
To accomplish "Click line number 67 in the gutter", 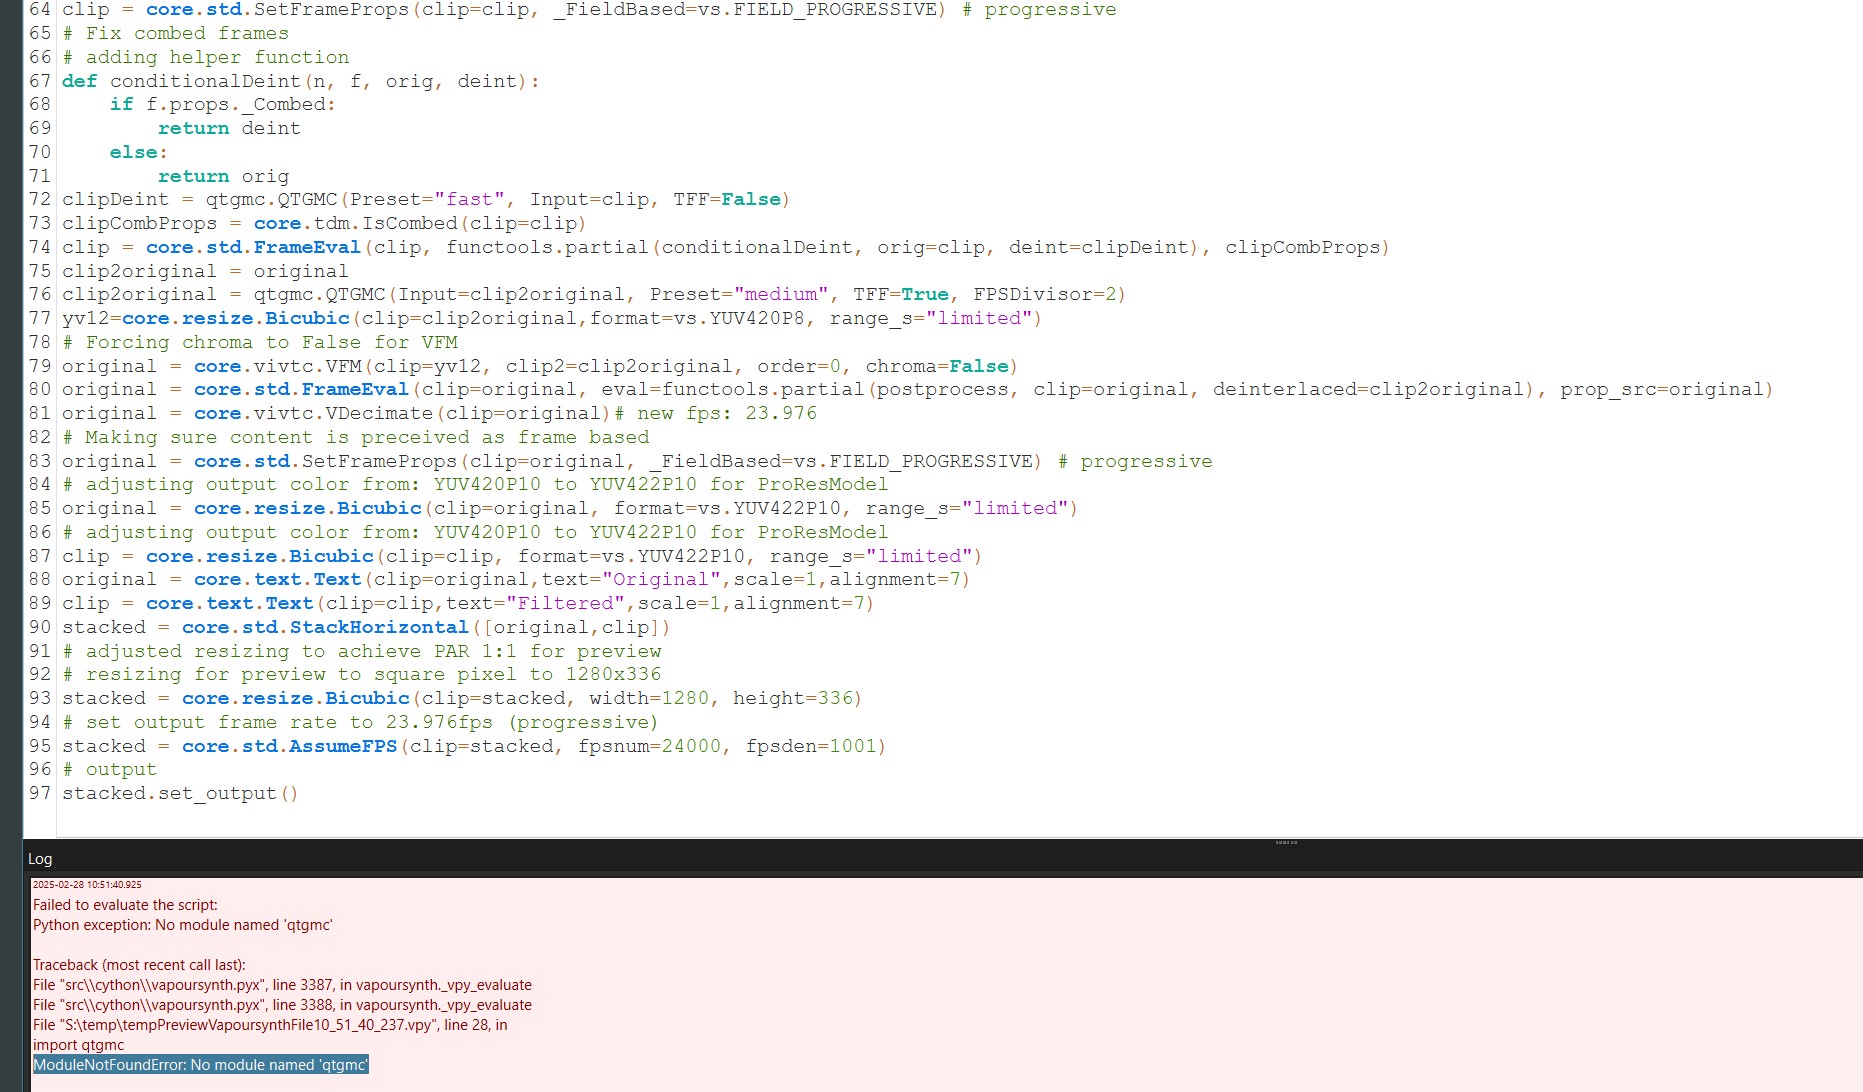I will coord(40,81).
